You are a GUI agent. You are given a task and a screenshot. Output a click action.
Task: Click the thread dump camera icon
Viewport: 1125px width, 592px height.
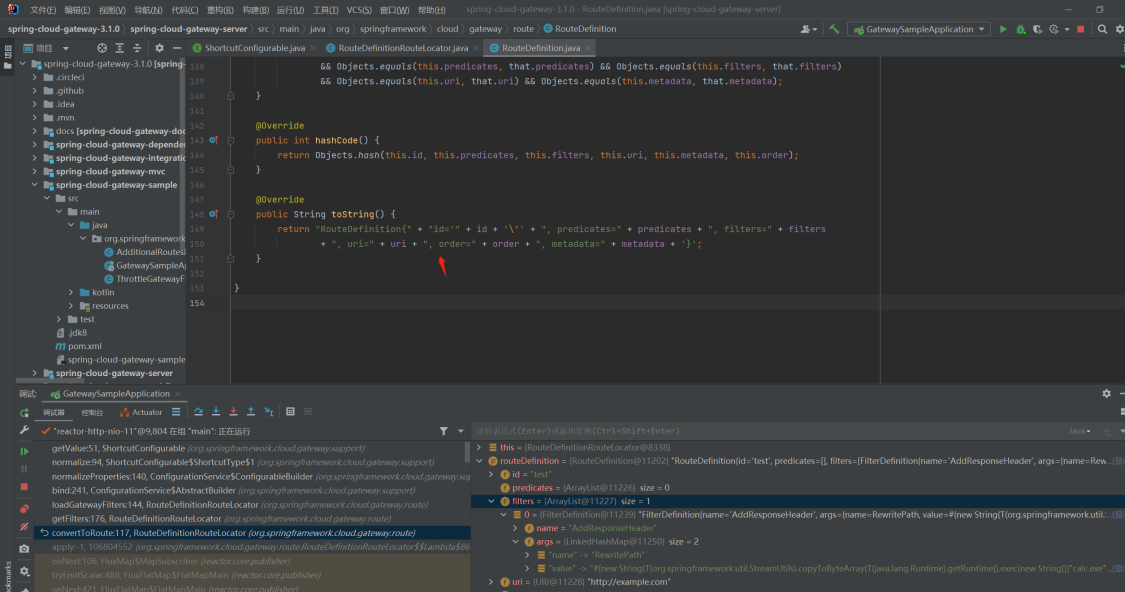(x=24, y=549)
